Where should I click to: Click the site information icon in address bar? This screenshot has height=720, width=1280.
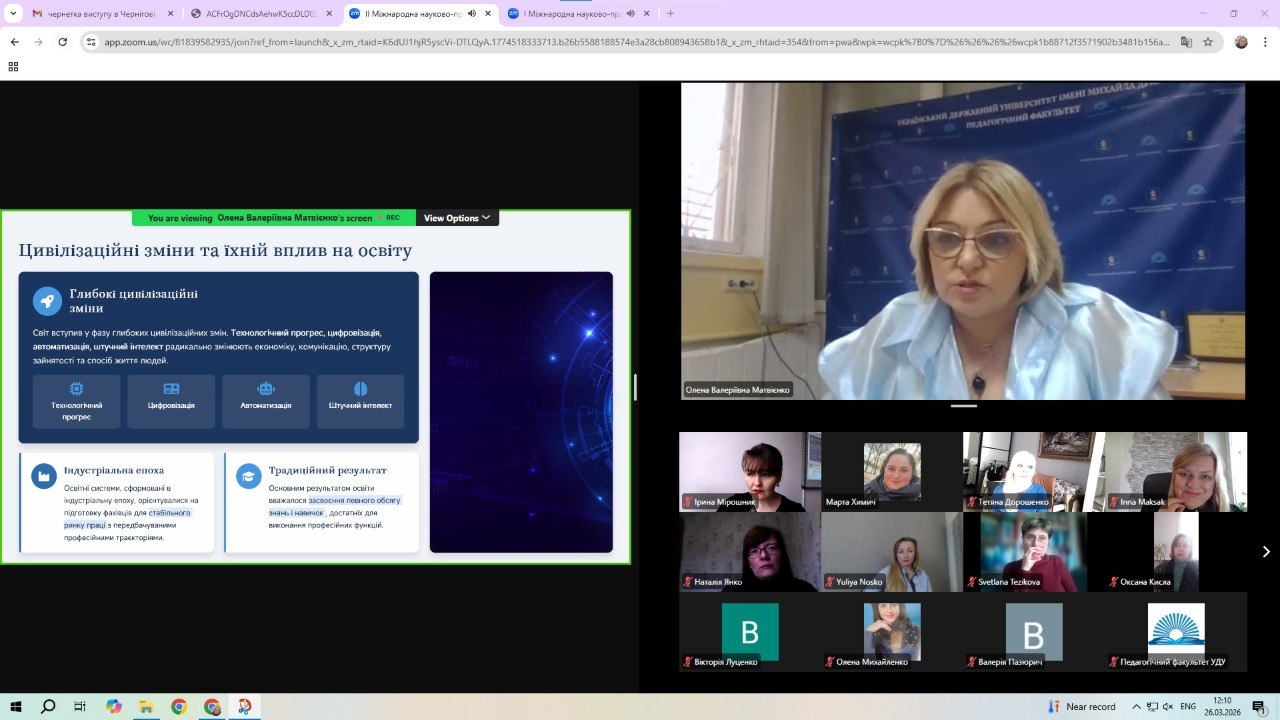[x=91, y=42]
